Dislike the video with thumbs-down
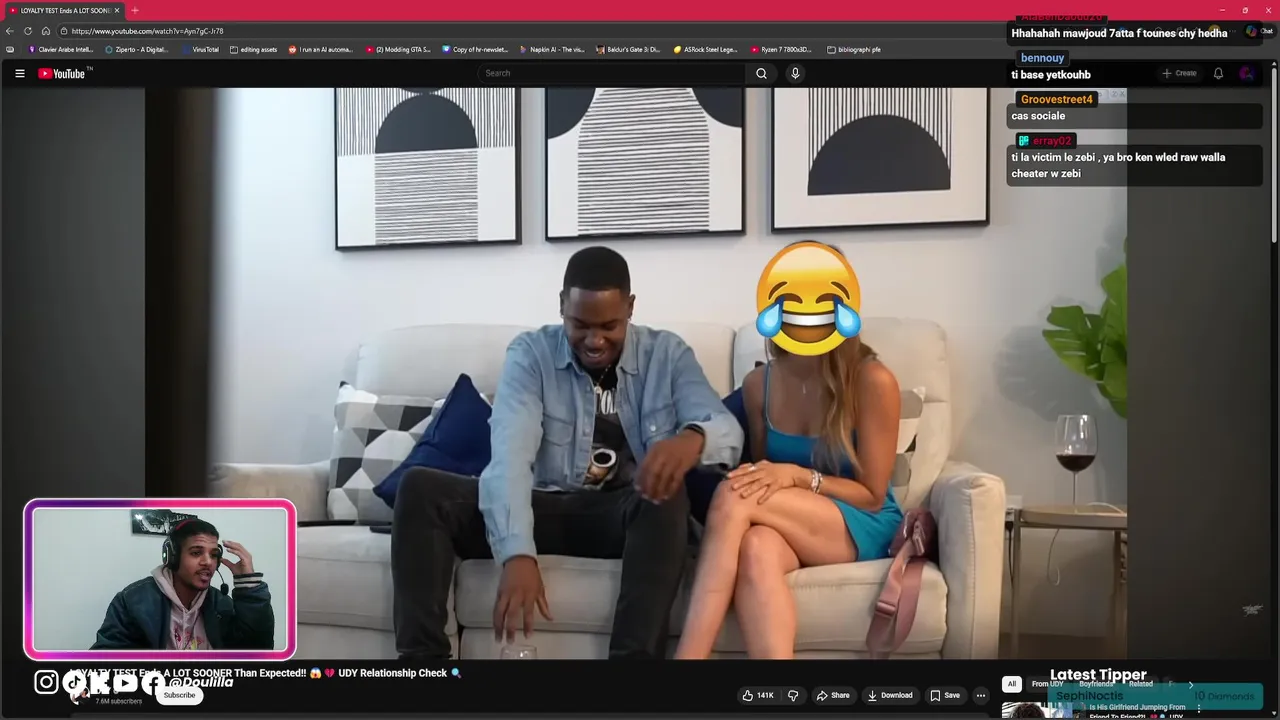 click(793, 695)
